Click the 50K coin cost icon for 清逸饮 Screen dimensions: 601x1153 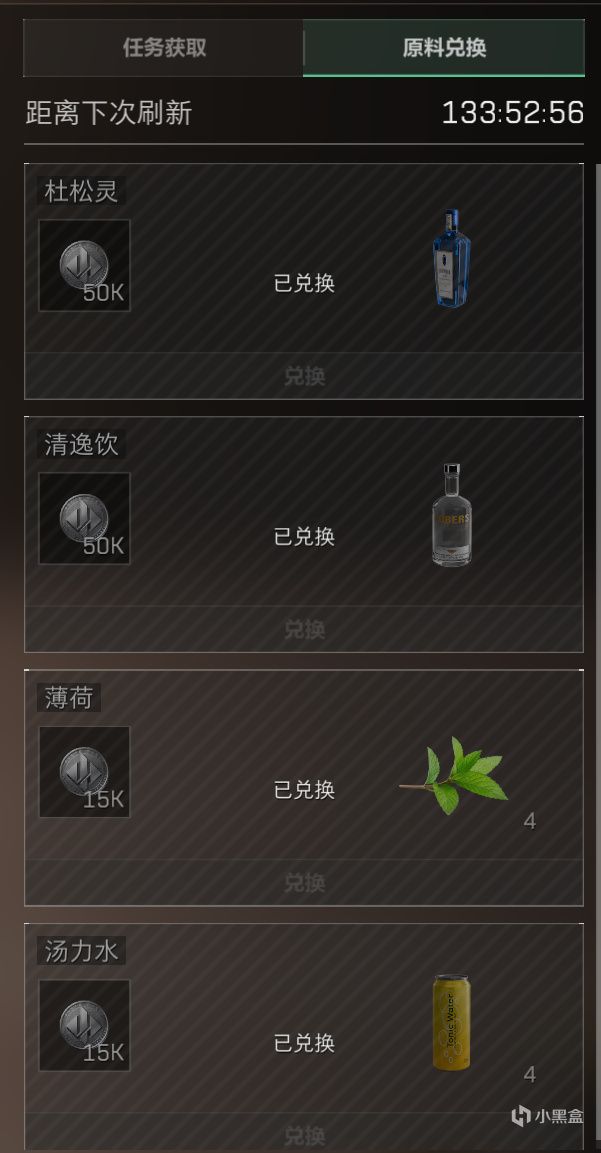(x=85, y=518)
